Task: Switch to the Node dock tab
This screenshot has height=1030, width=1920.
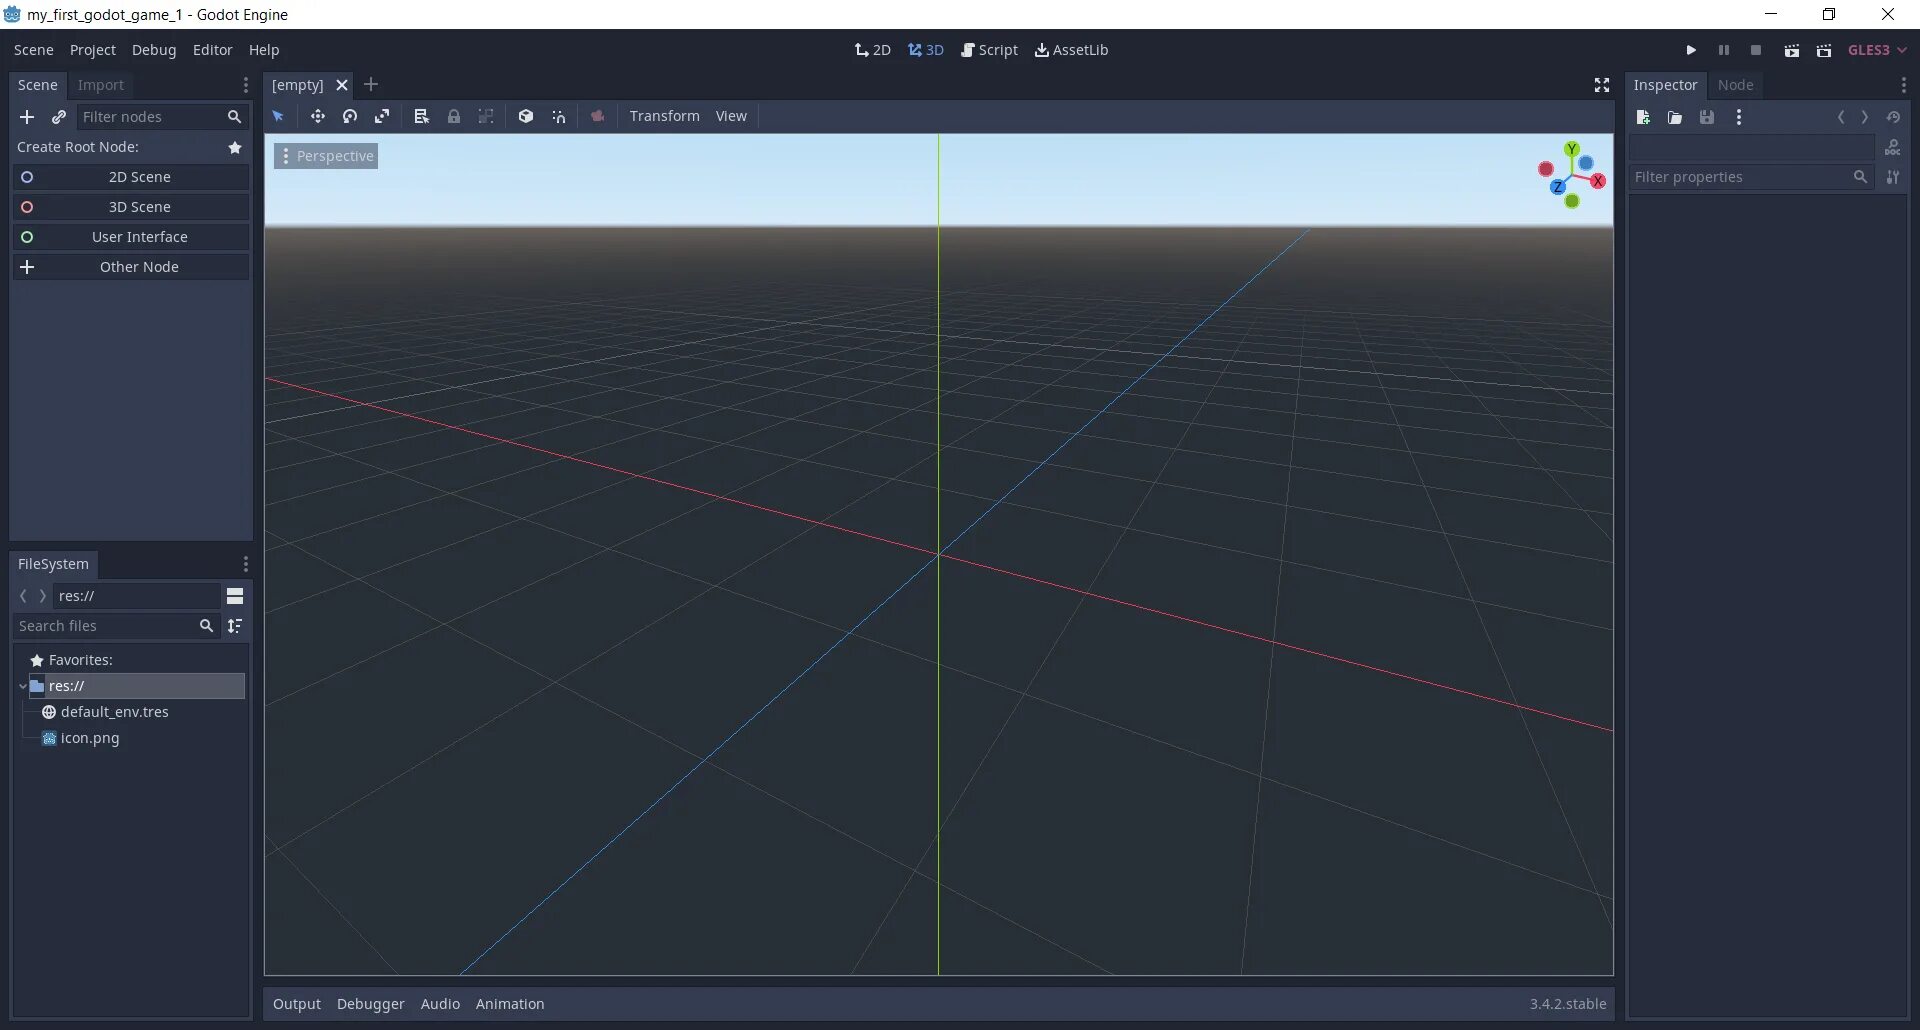Action: click(x=1735, y=85)
